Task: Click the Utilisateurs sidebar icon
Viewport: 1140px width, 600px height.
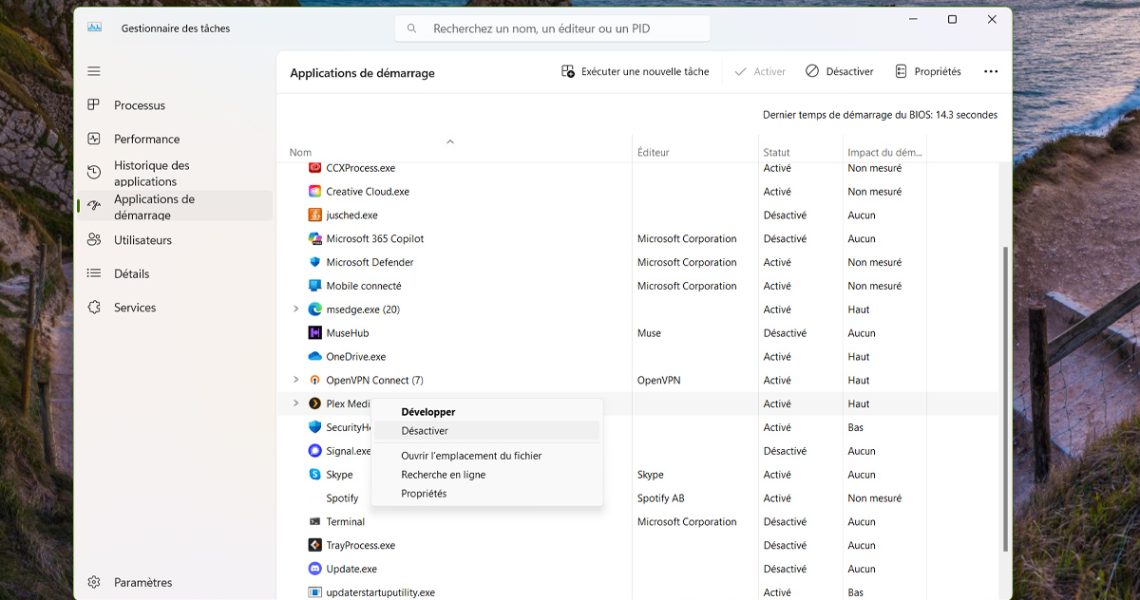Action: [x=94, y=240]
